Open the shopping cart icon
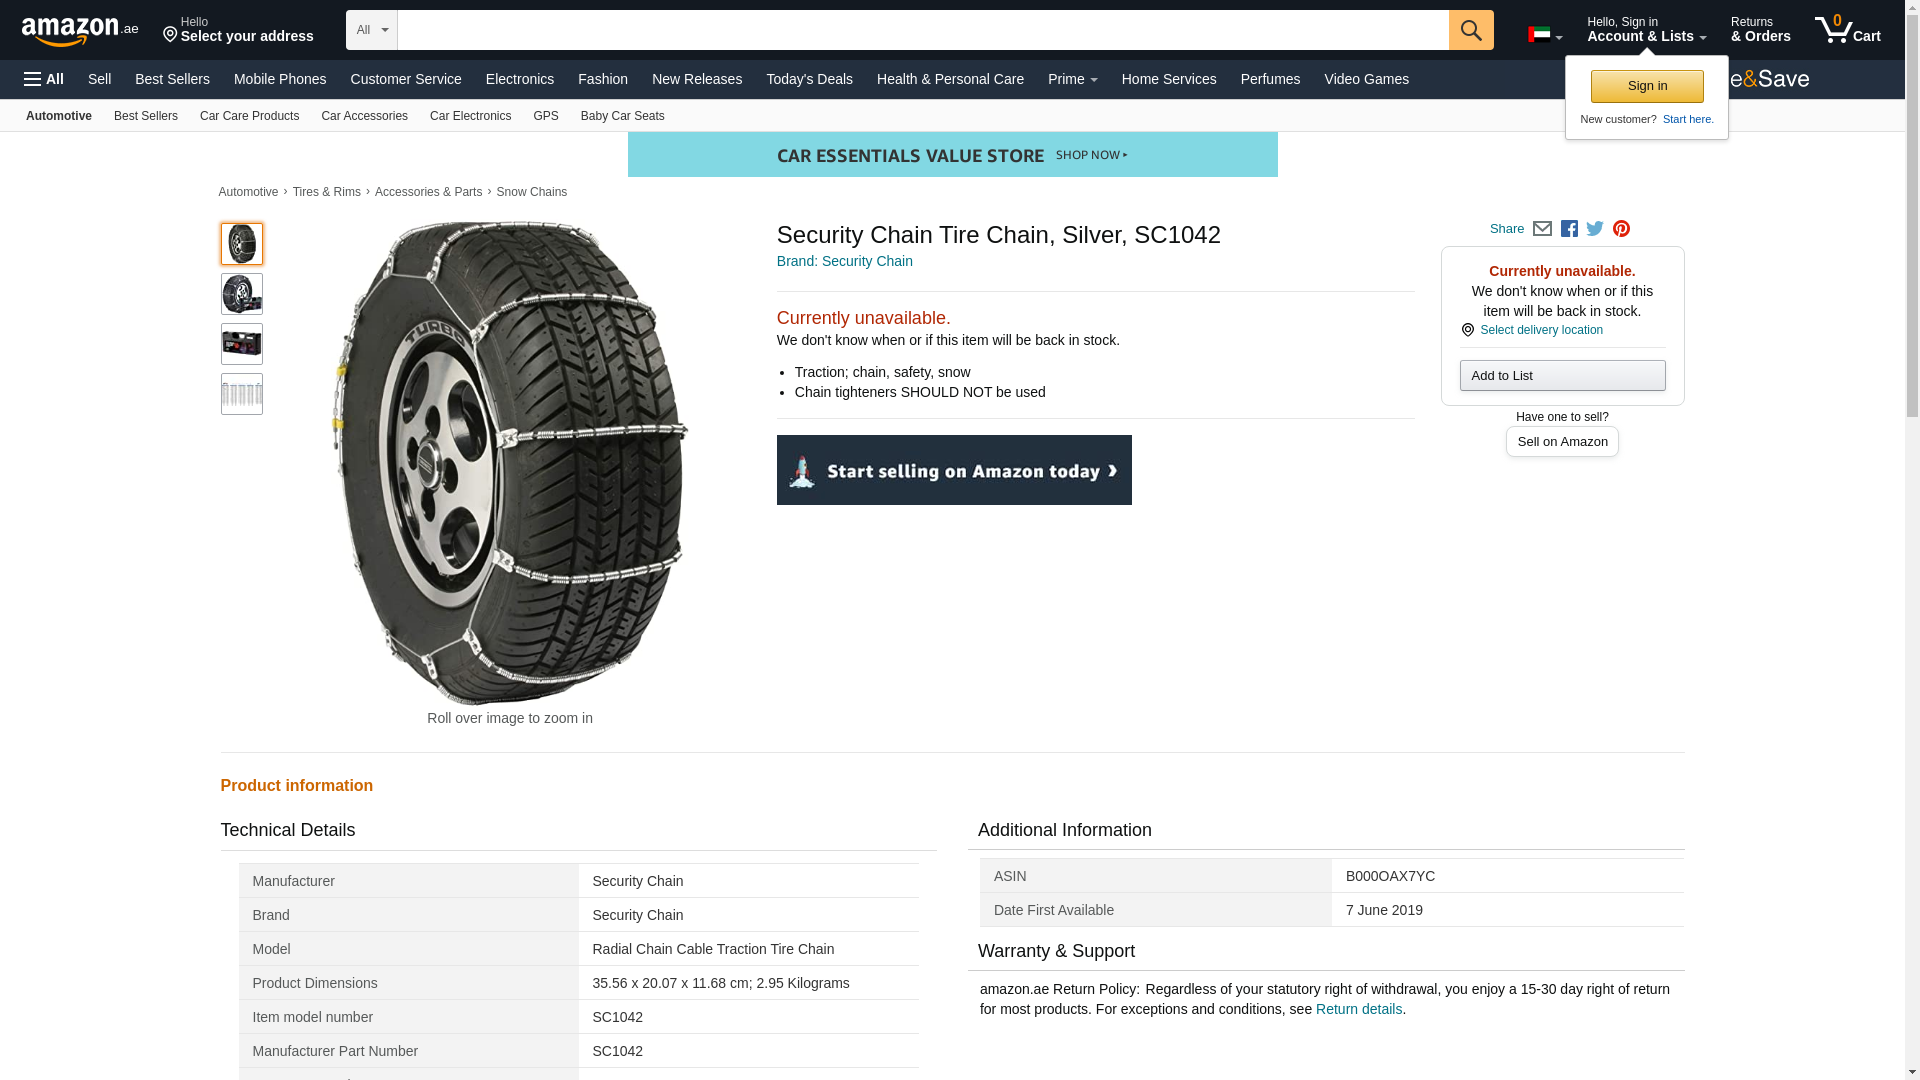 click(1847, 30)
